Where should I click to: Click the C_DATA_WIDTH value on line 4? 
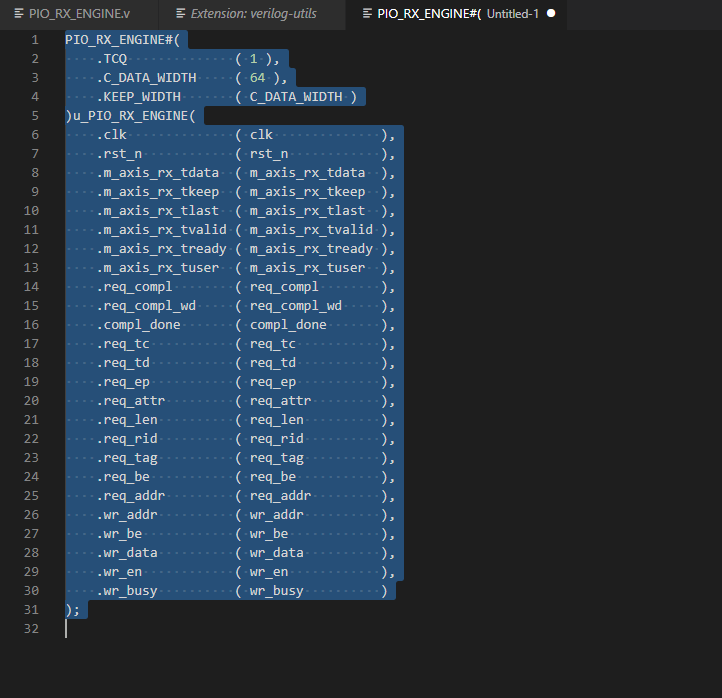[x=296, y=97]
